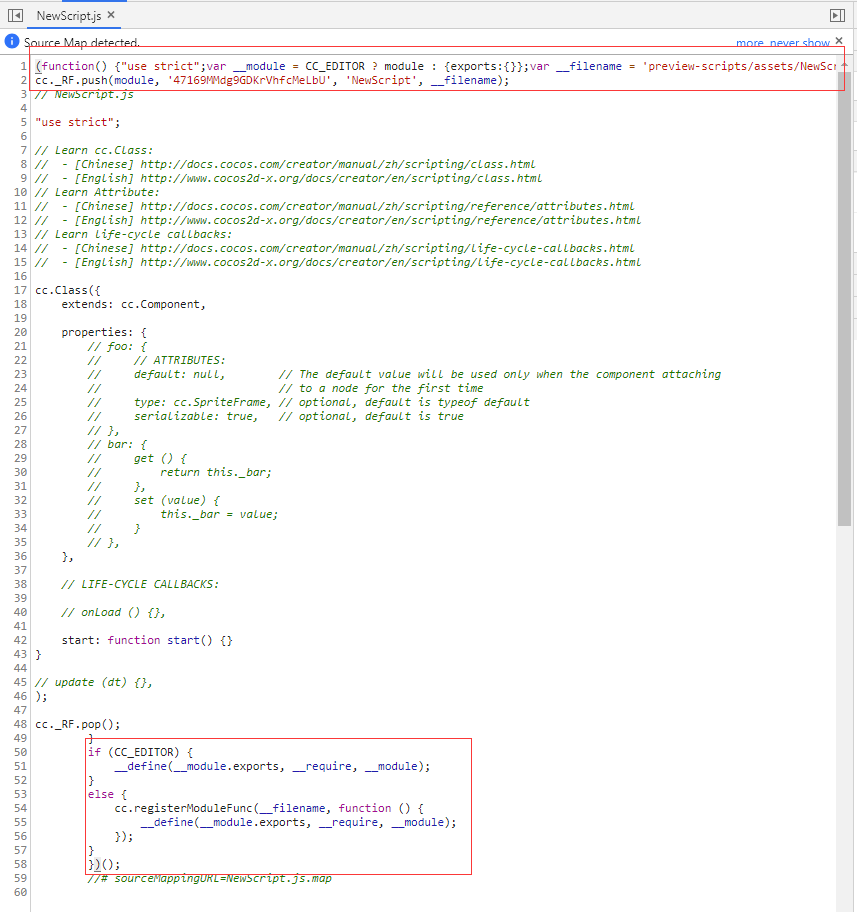Toggle the debugger sidebar icon at top right
The image size is (857, 912).
[x=837, y=16]
